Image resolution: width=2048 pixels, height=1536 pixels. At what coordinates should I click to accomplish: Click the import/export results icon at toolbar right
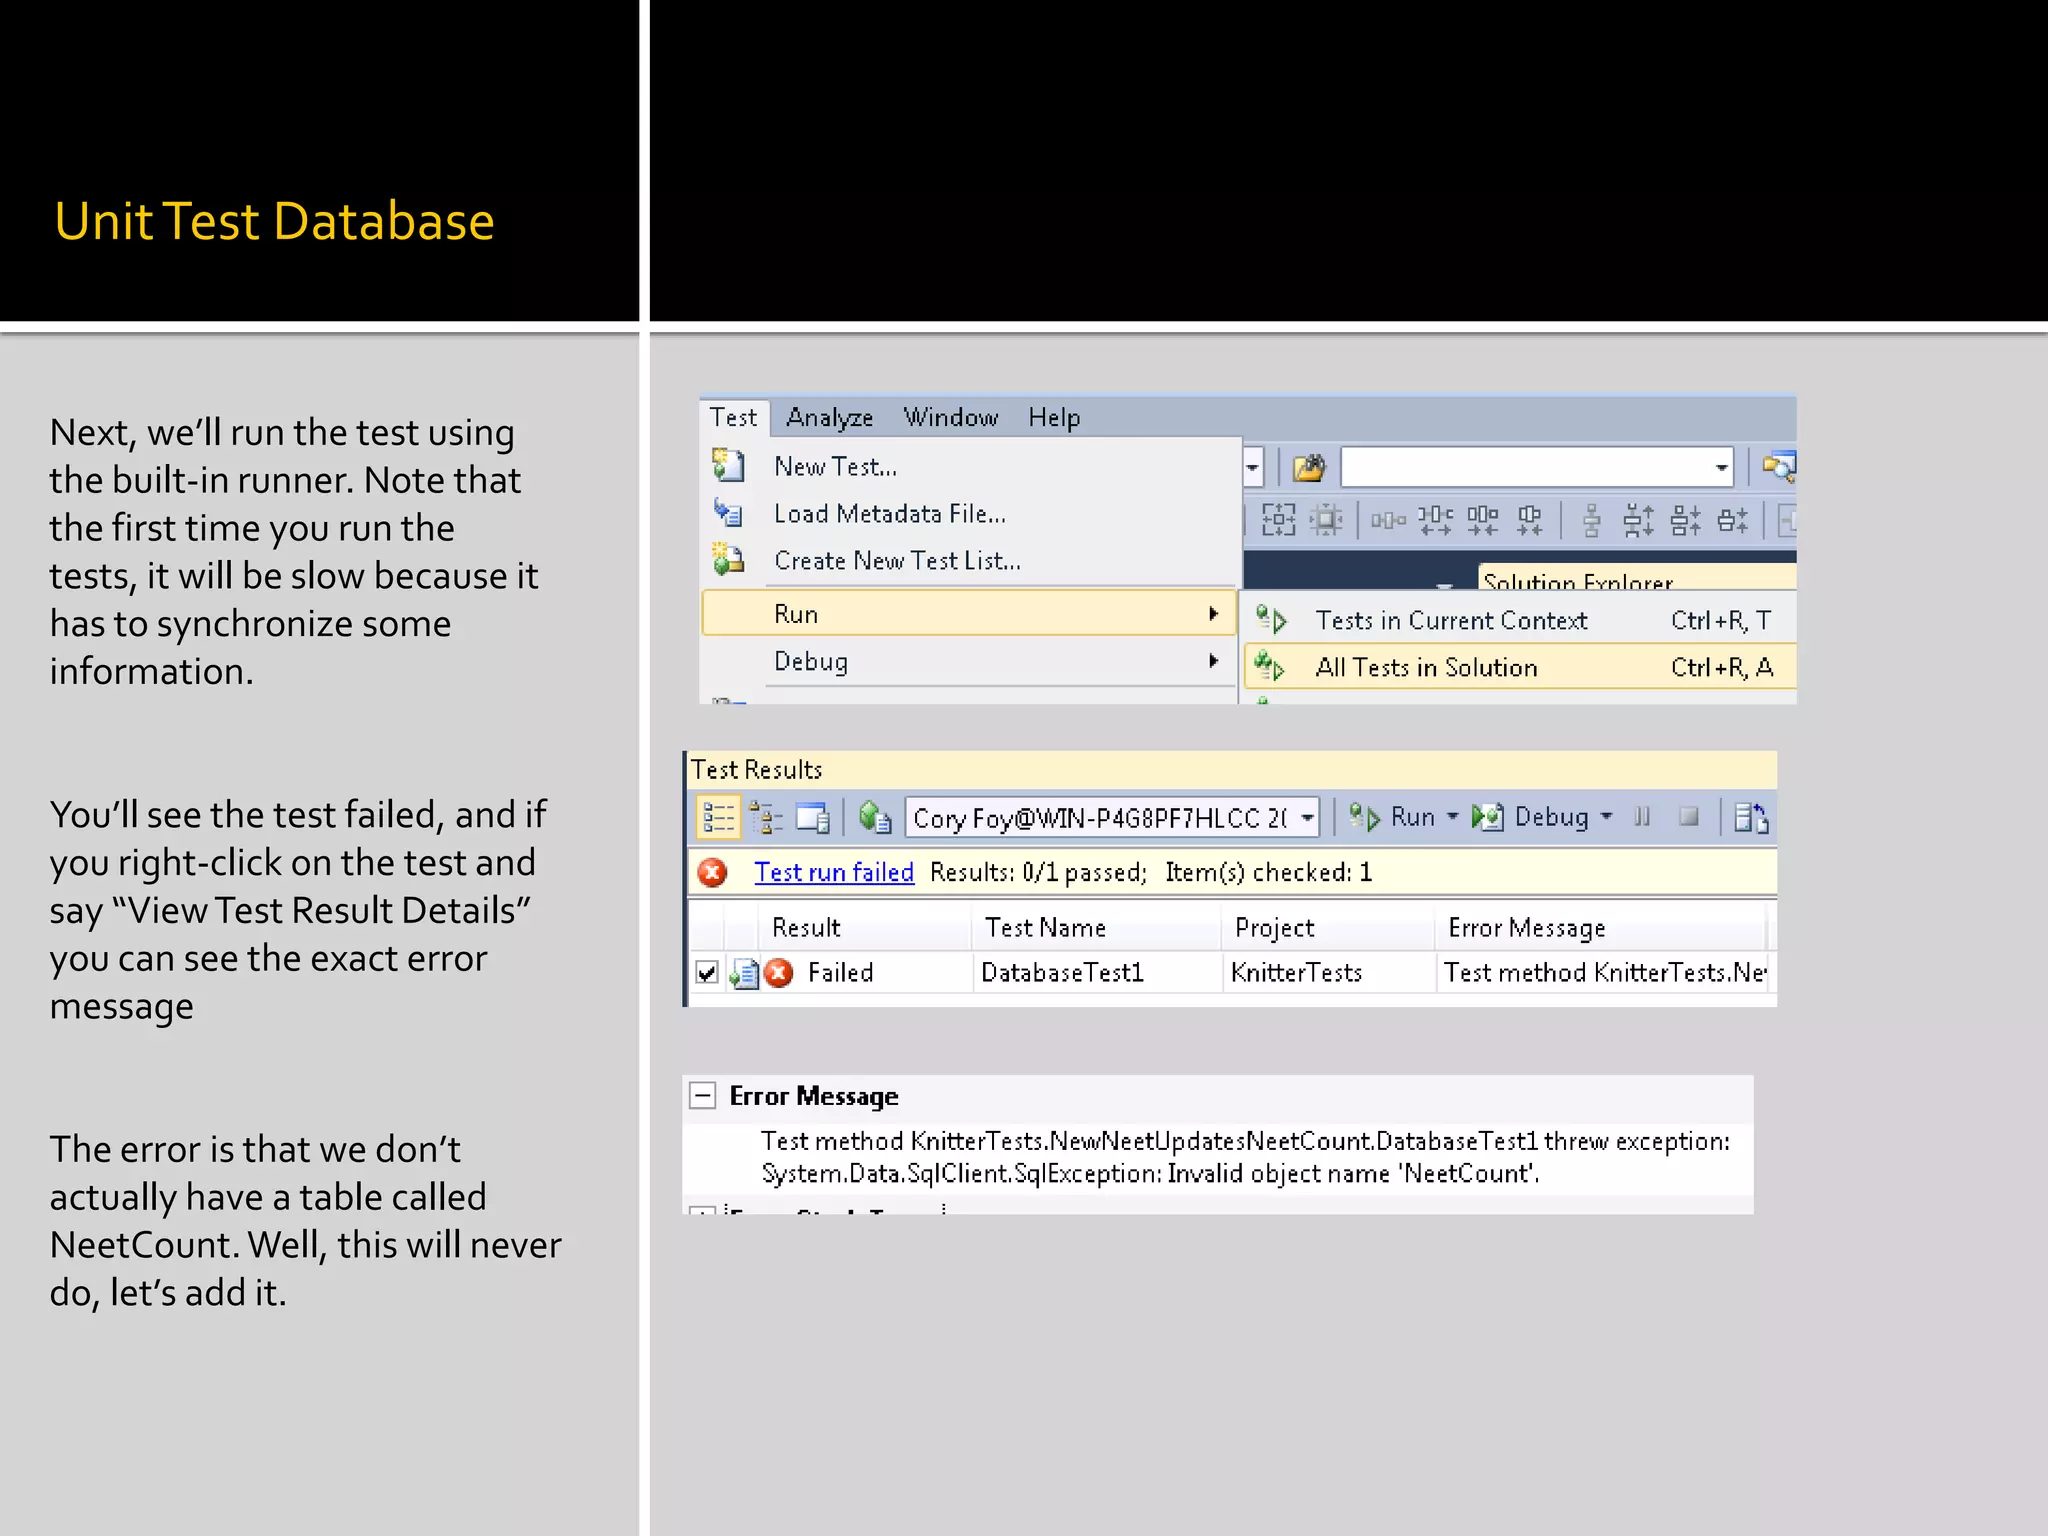click(1751, 818)
